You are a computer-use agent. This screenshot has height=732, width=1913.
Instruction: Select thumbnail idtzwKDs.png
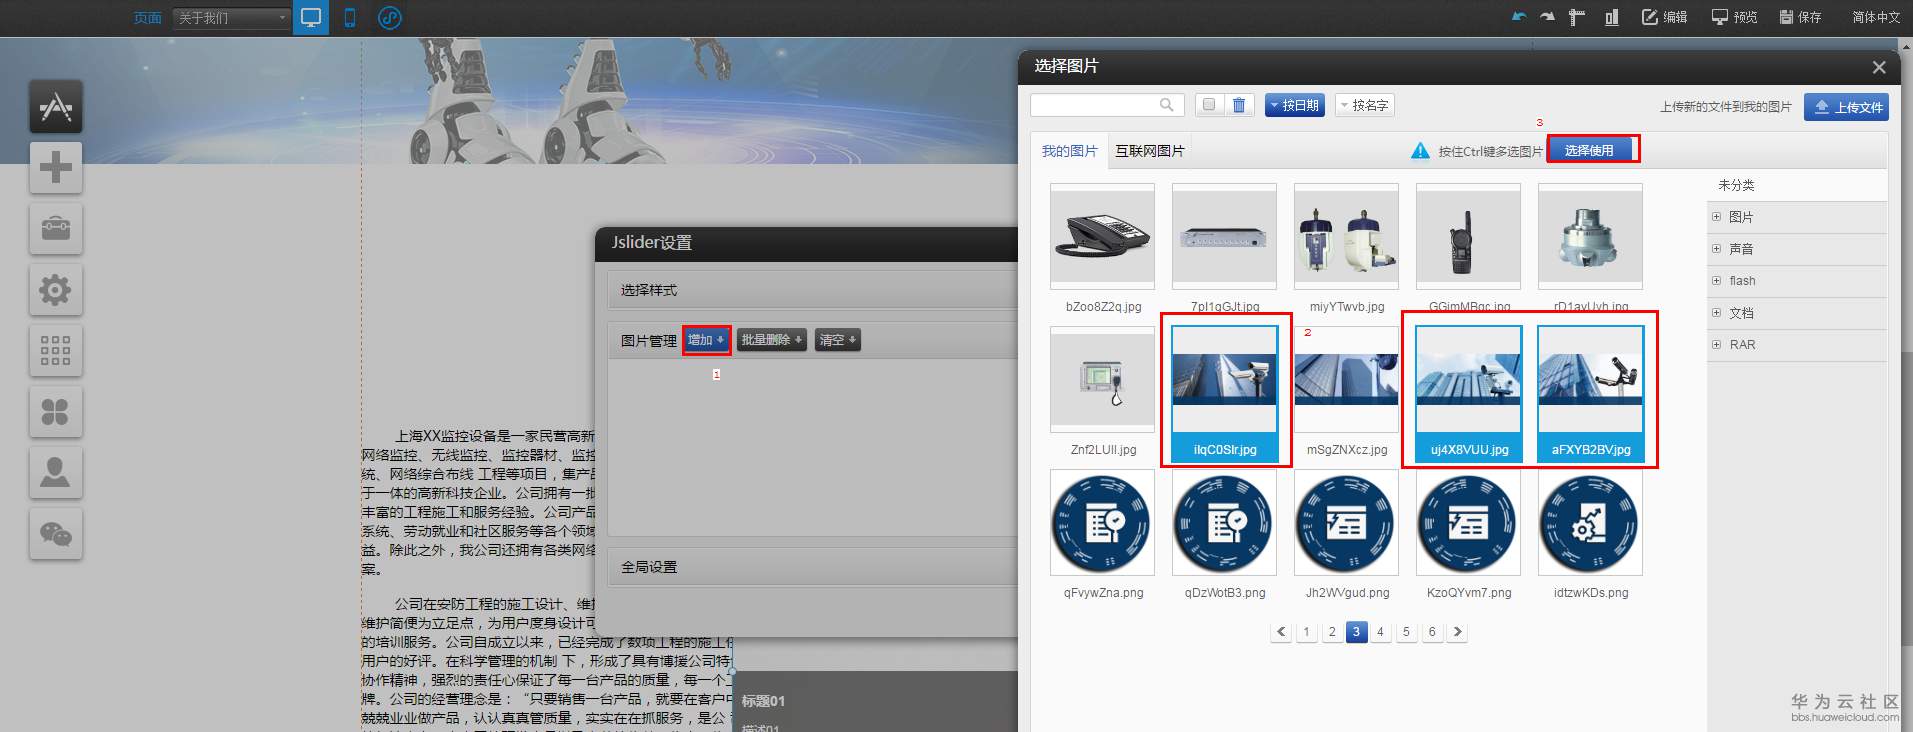[x=1590, y=523]
